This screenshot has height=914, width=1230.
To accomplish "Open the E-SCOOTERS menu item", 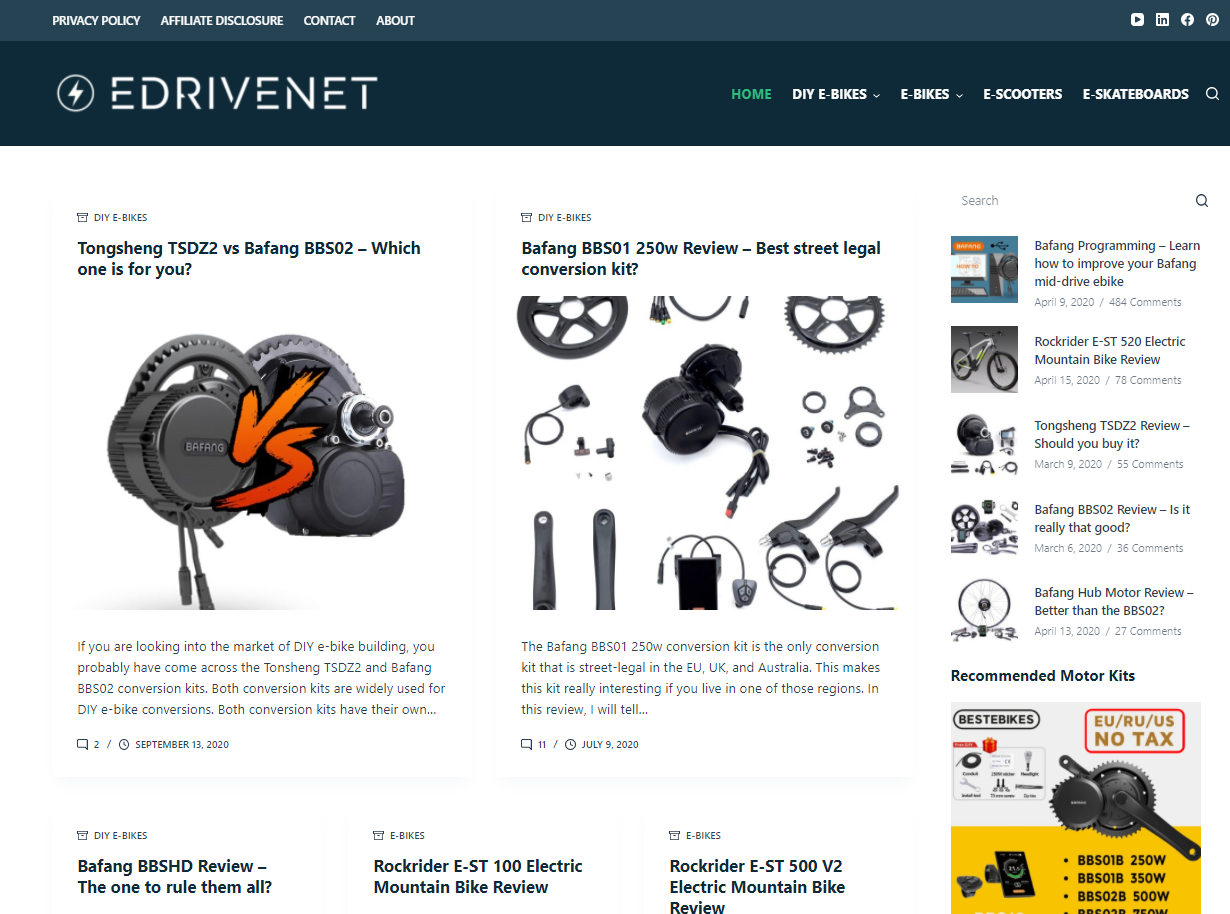I will point(1022,94).
